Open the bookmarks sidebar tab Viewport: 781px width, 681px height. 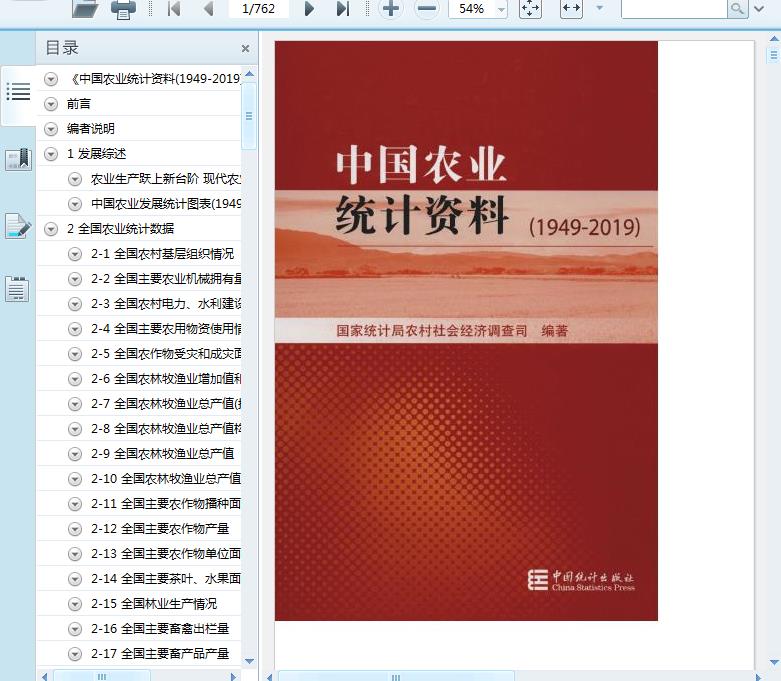coord(18,159)
